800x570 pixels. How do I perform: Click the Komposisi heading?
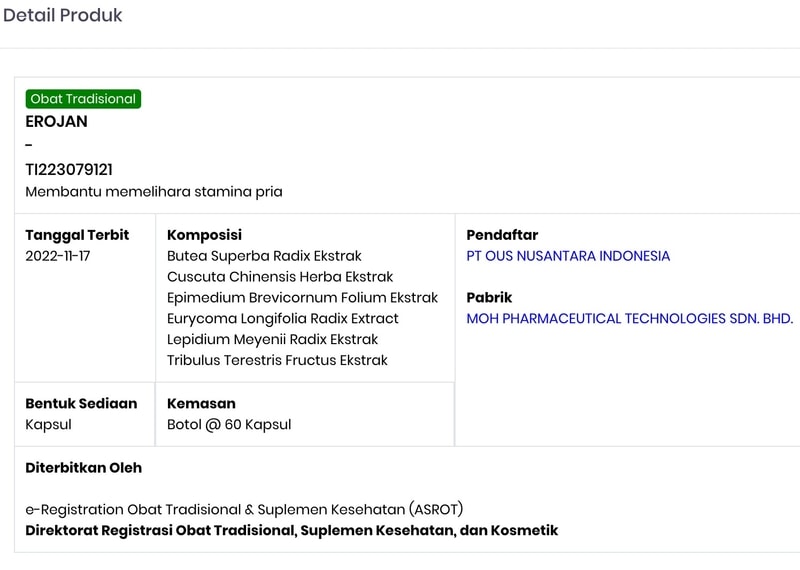point(204,235)
